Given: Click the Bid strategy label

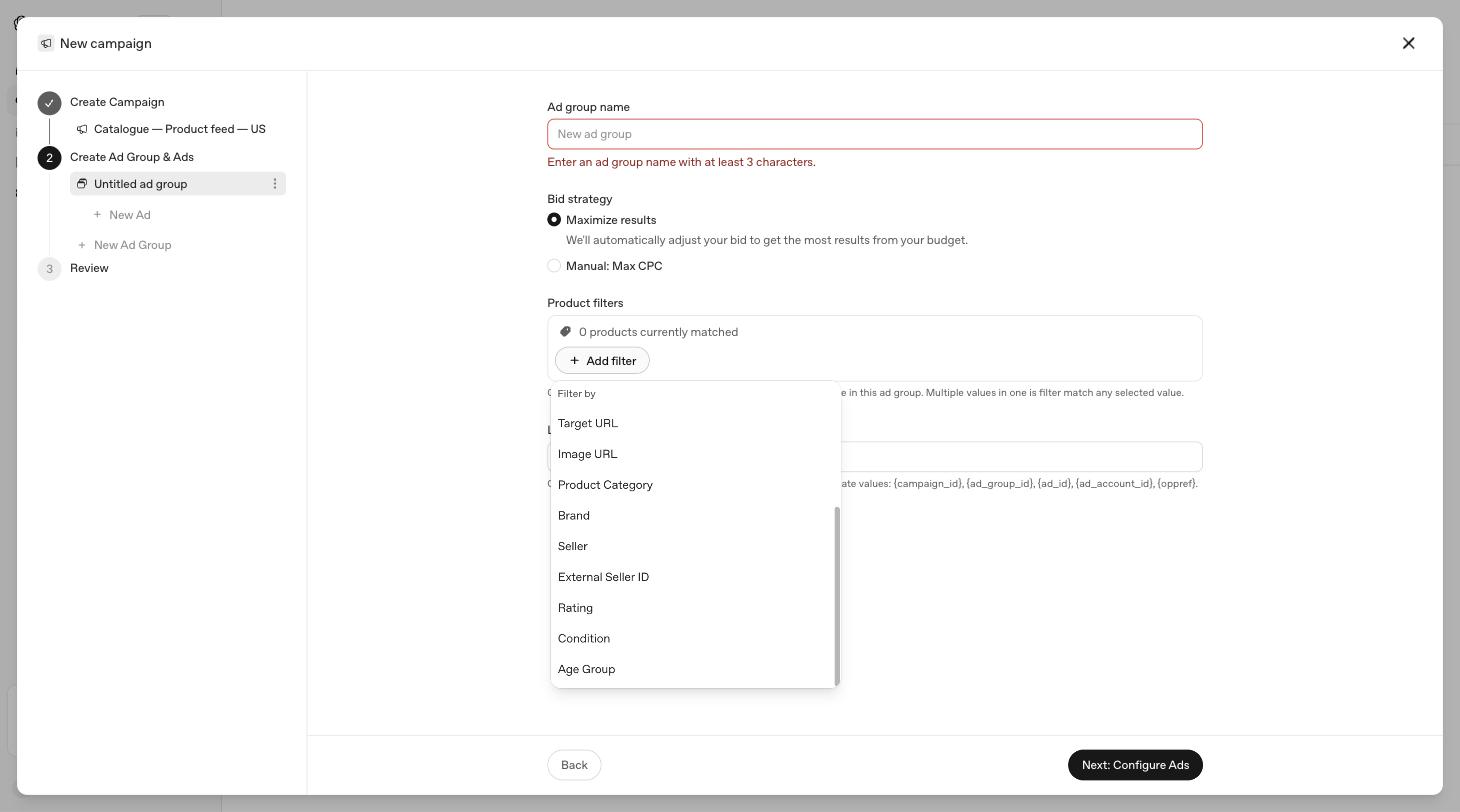Looking at the screenshot, I should (580, 199).
